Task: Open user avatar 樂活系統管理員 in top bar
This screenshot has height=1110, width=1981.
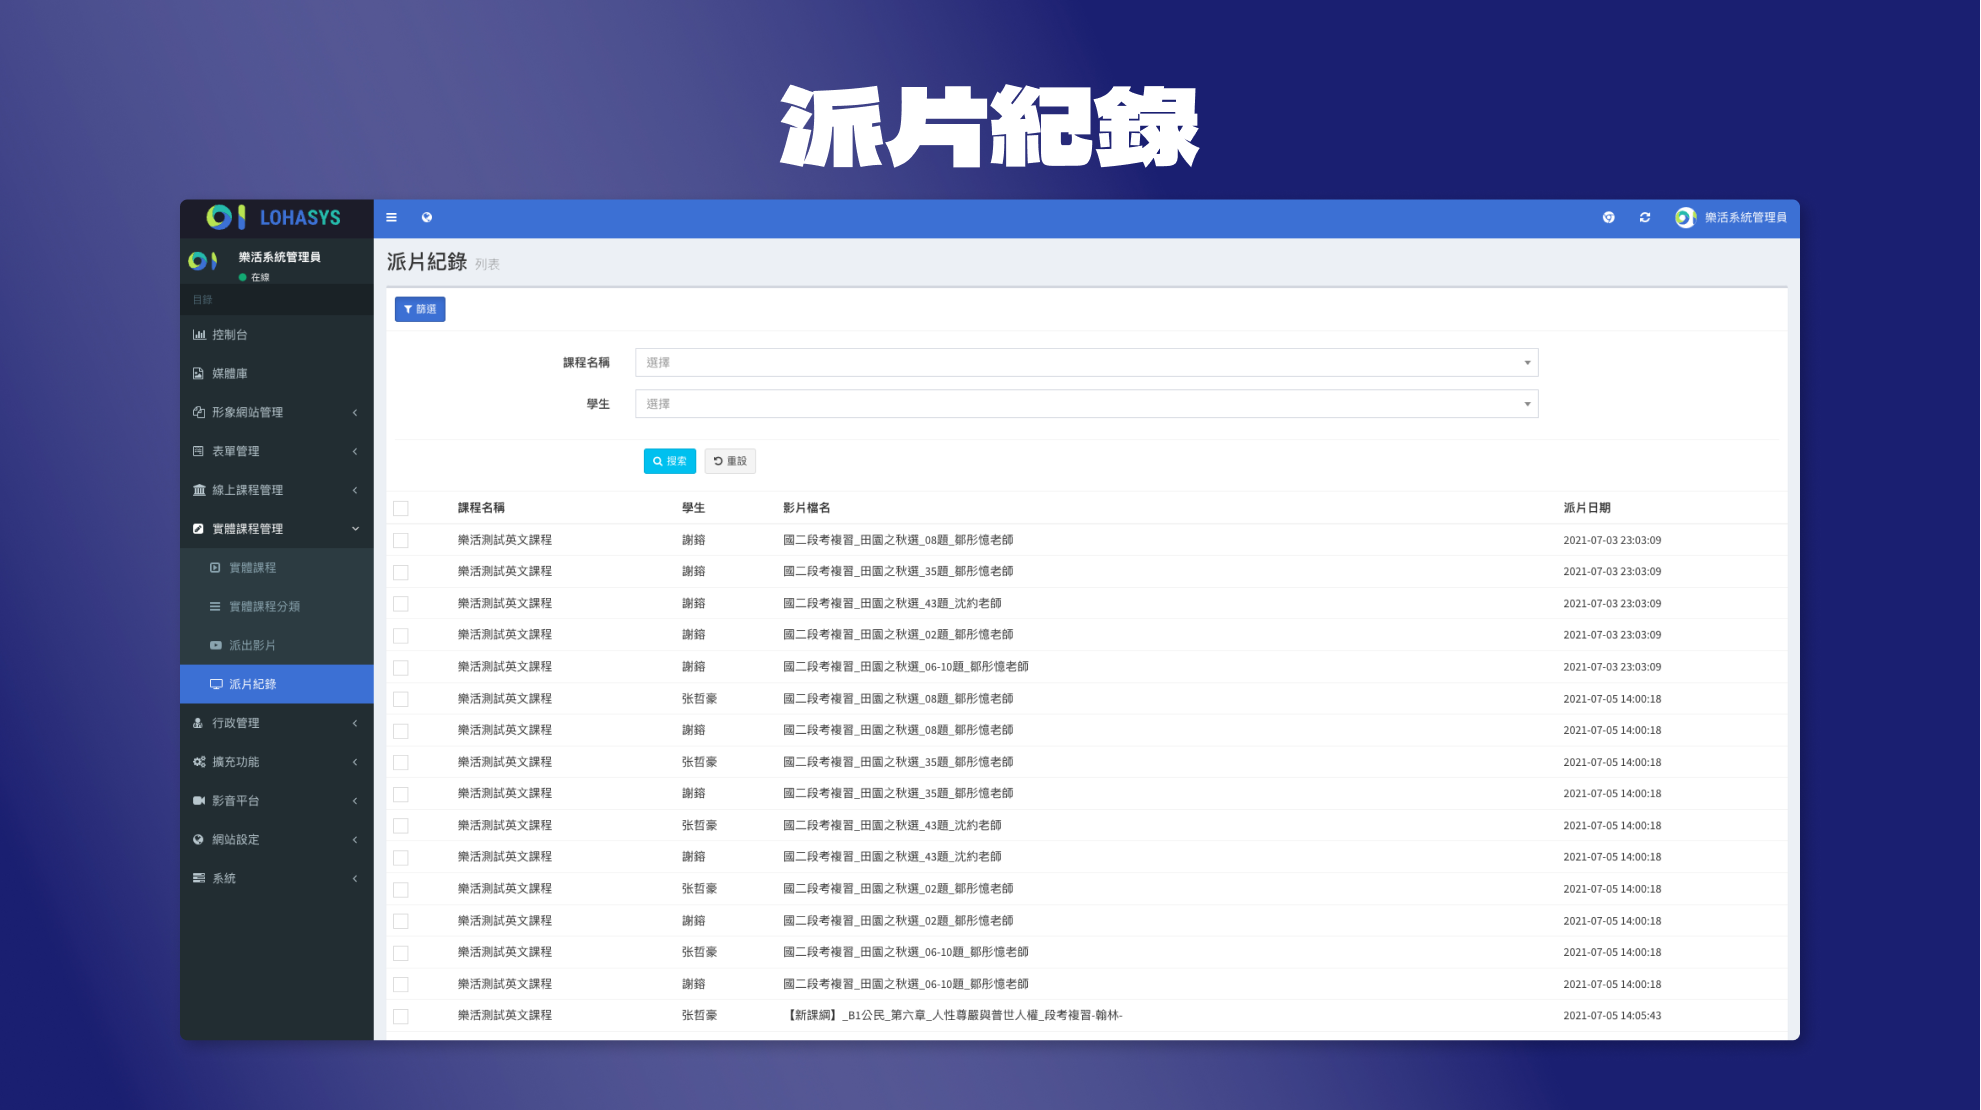Action: (x=1686, y=218)
